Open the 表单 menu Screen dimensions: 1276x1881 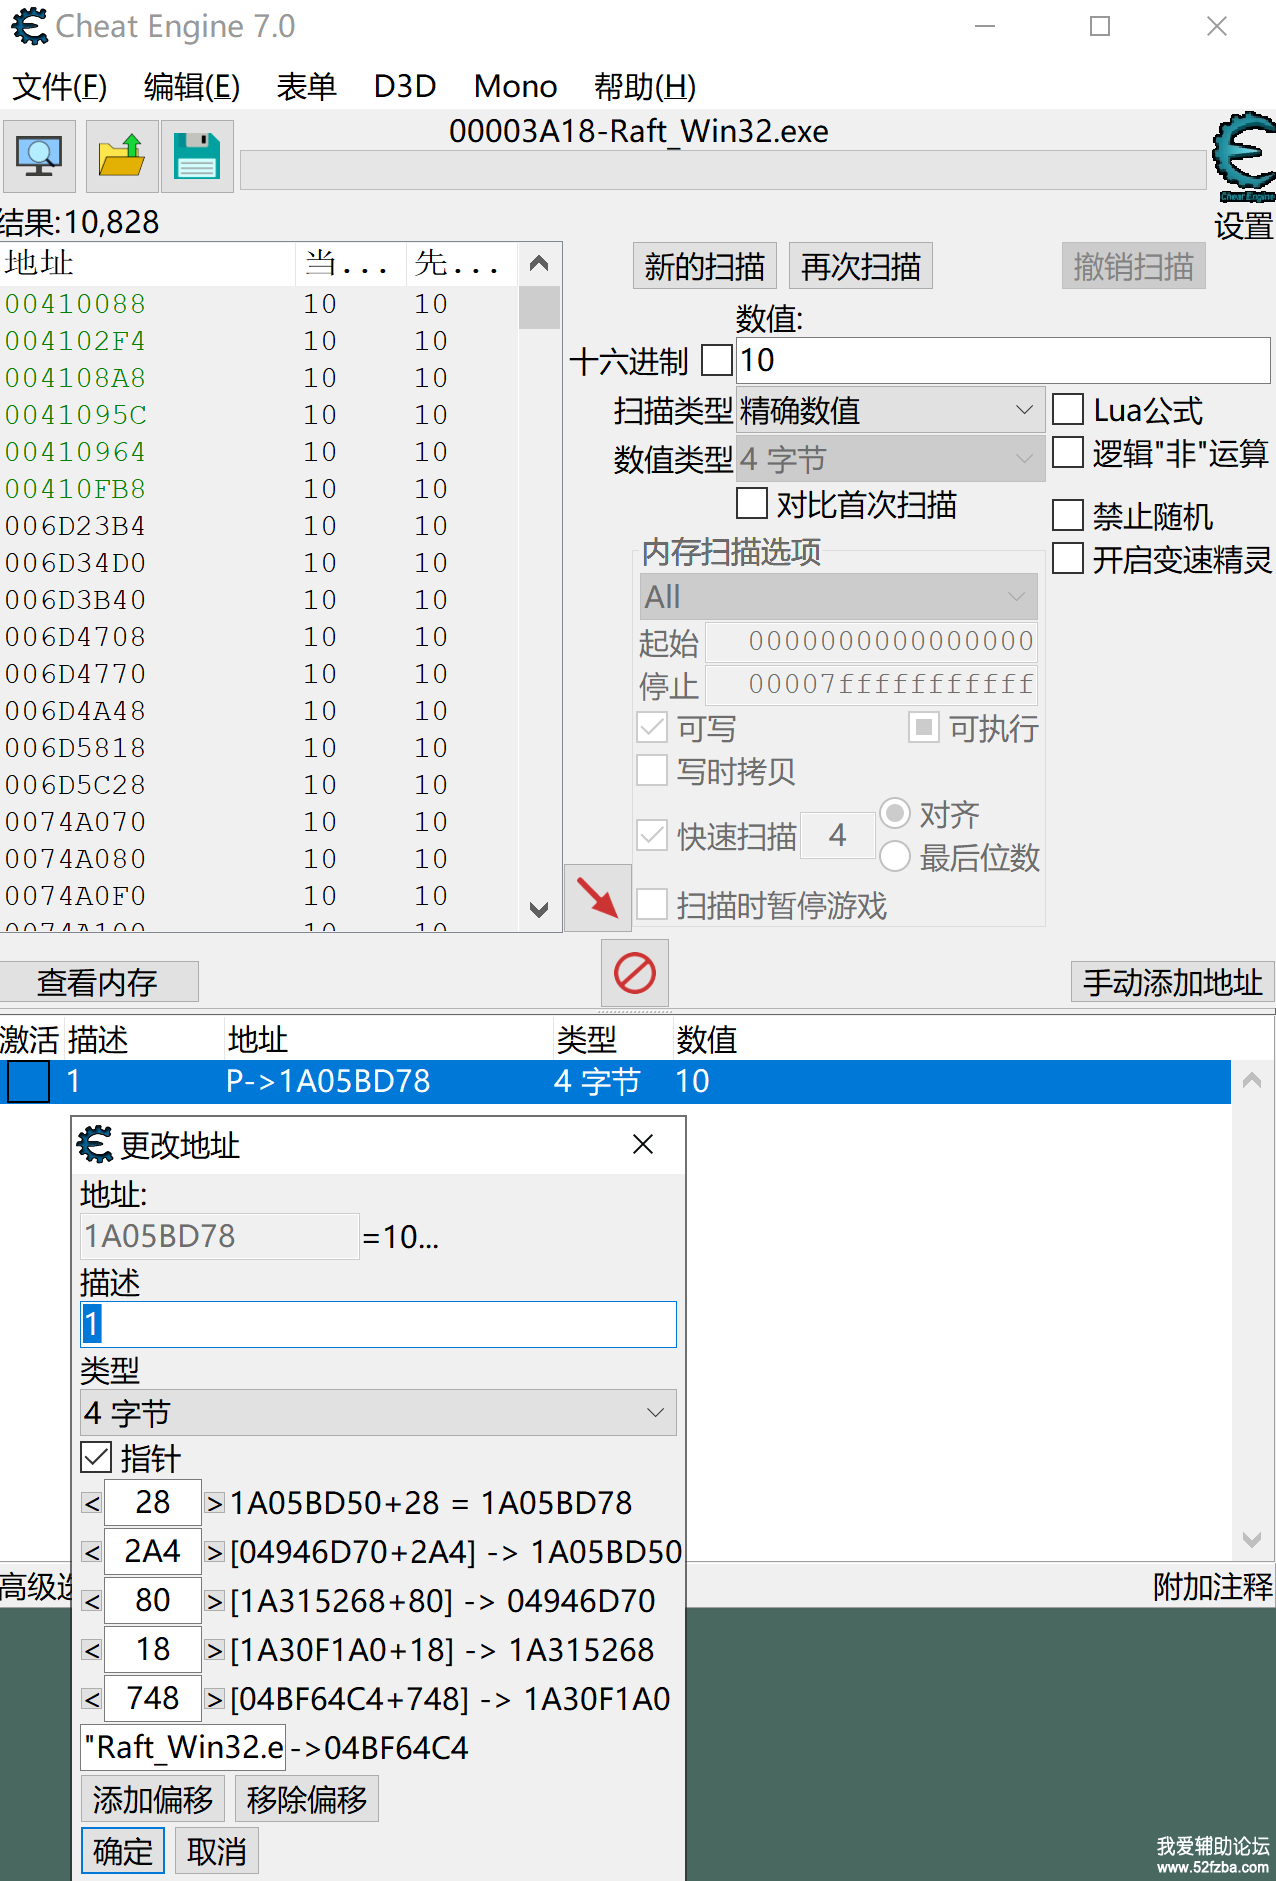(x=307, y=86)
